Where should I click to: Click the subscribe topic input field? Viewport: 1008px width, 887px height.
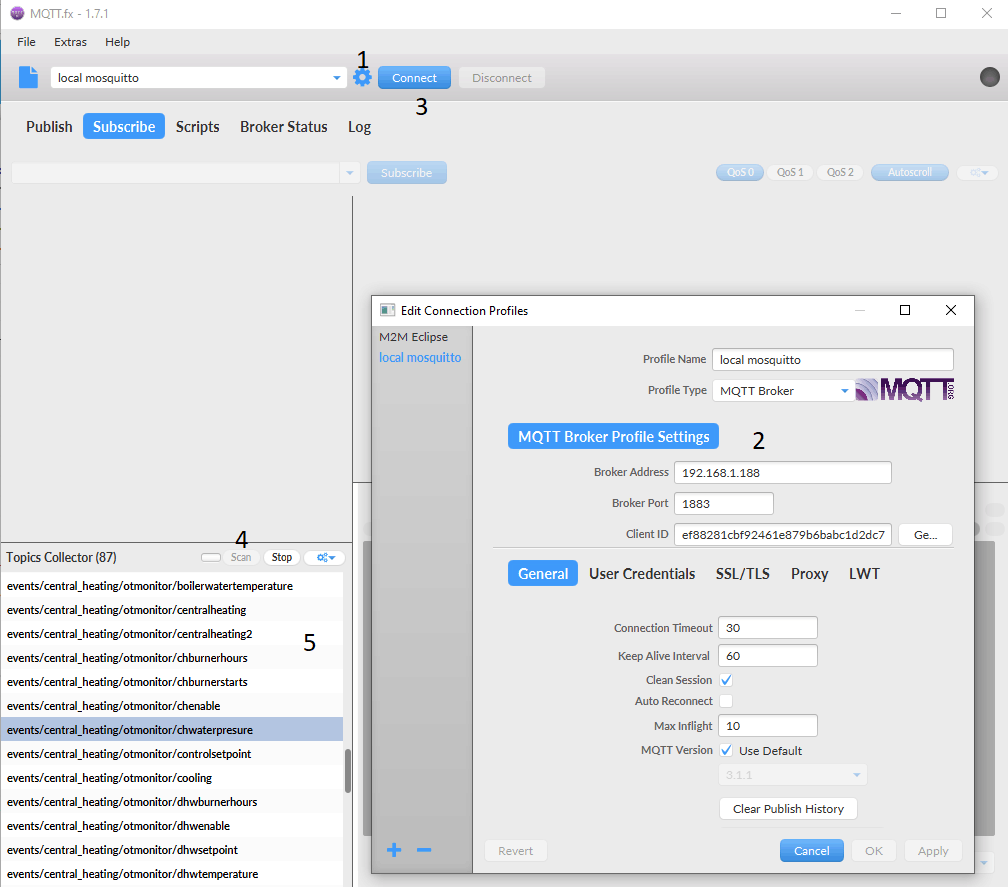click(x=176, y=173)
